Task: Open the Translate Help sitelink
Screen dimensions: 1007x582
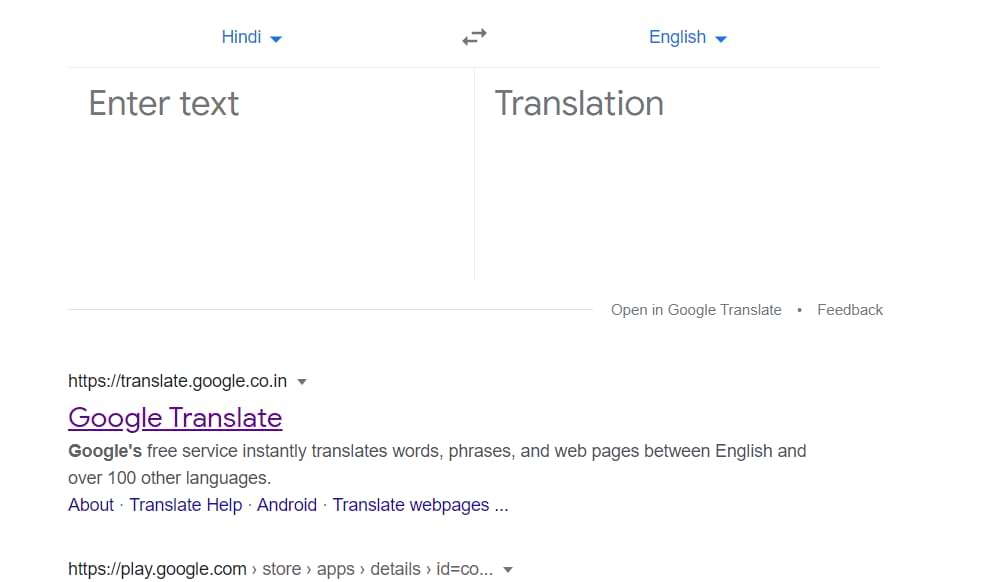Action: [186, 505]
